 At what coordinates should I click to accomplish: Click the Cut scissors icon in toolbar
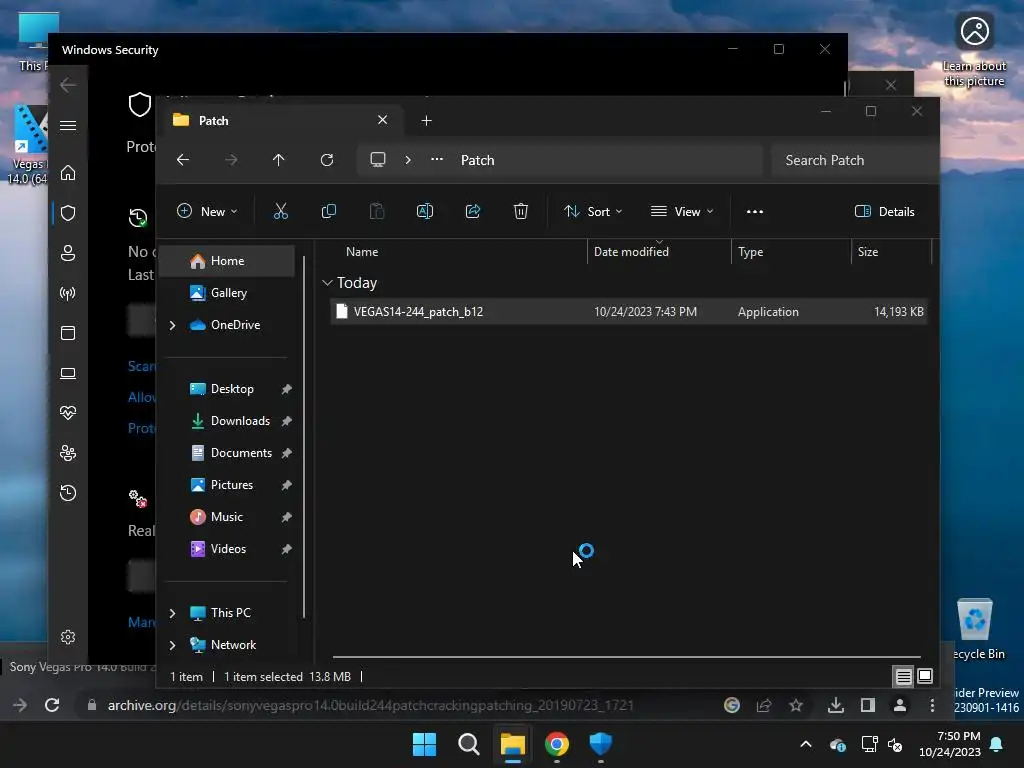[280, 212]
